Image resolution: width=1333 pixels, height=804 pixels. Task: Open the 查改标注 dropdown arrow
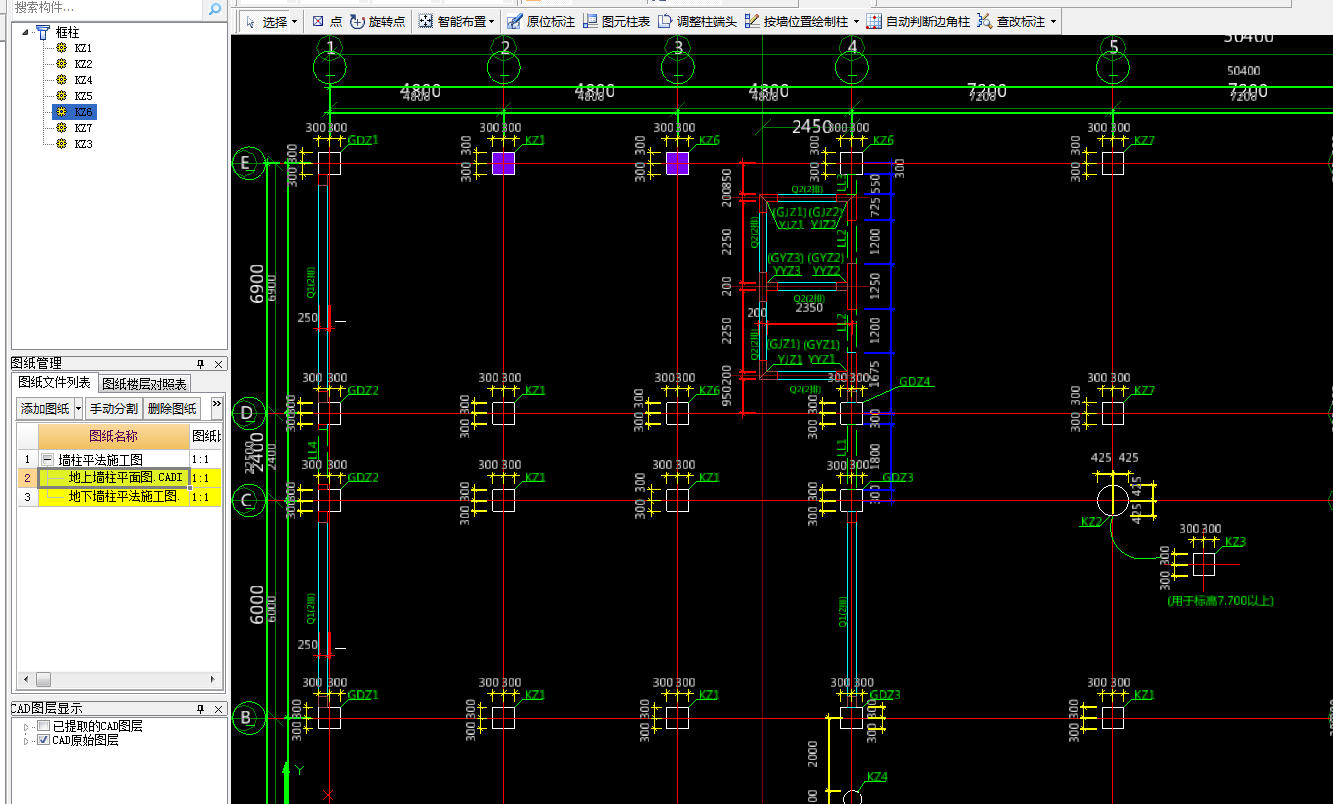pos(1052,22)
